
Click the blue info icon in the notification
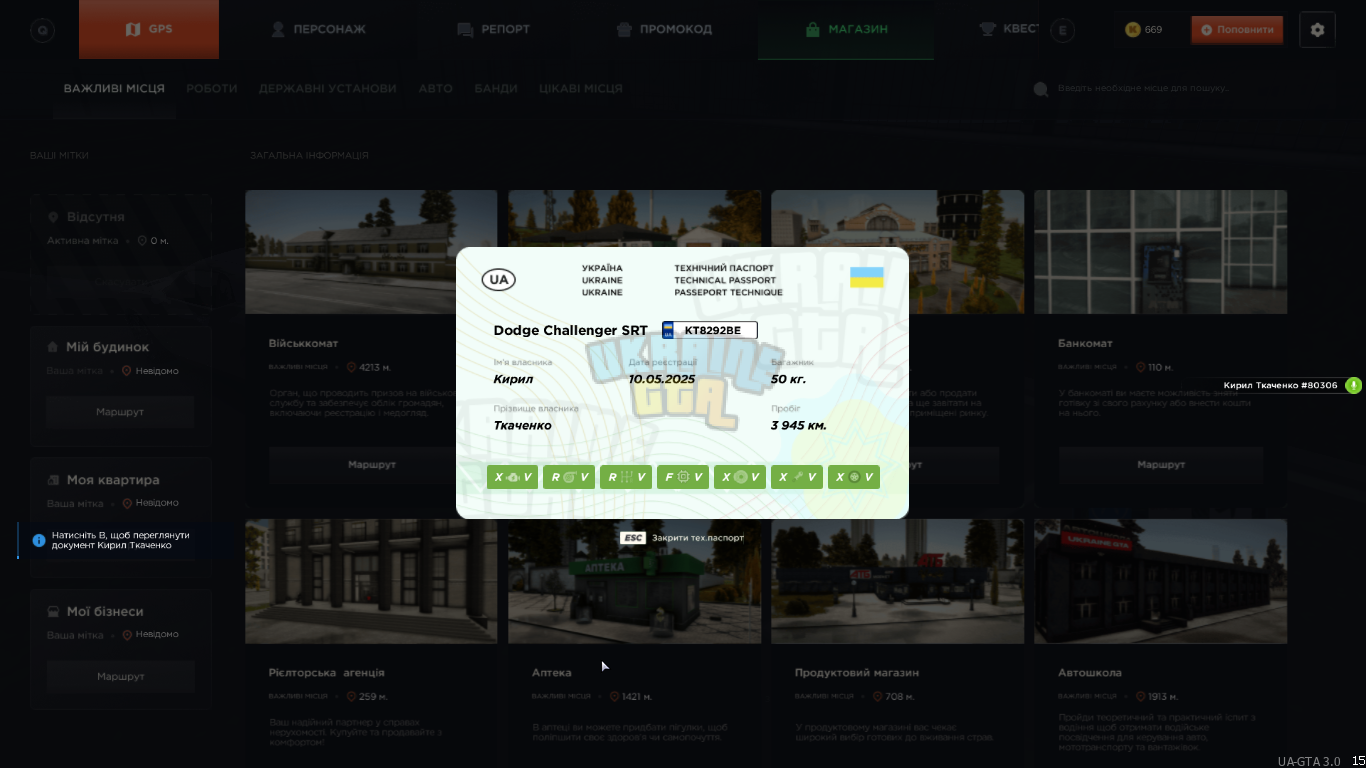point(39,540)
